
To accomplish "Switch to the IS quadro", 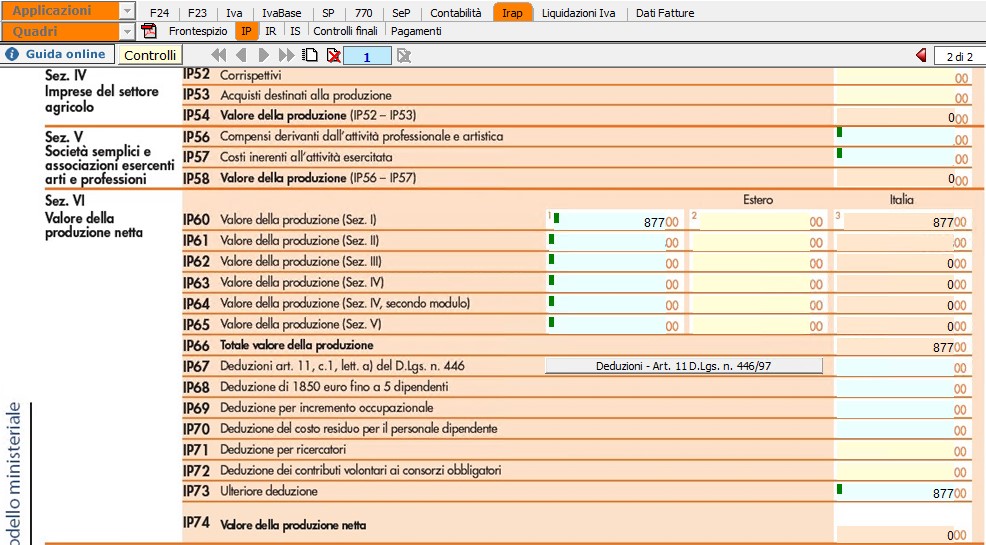I will click(296, 31).
